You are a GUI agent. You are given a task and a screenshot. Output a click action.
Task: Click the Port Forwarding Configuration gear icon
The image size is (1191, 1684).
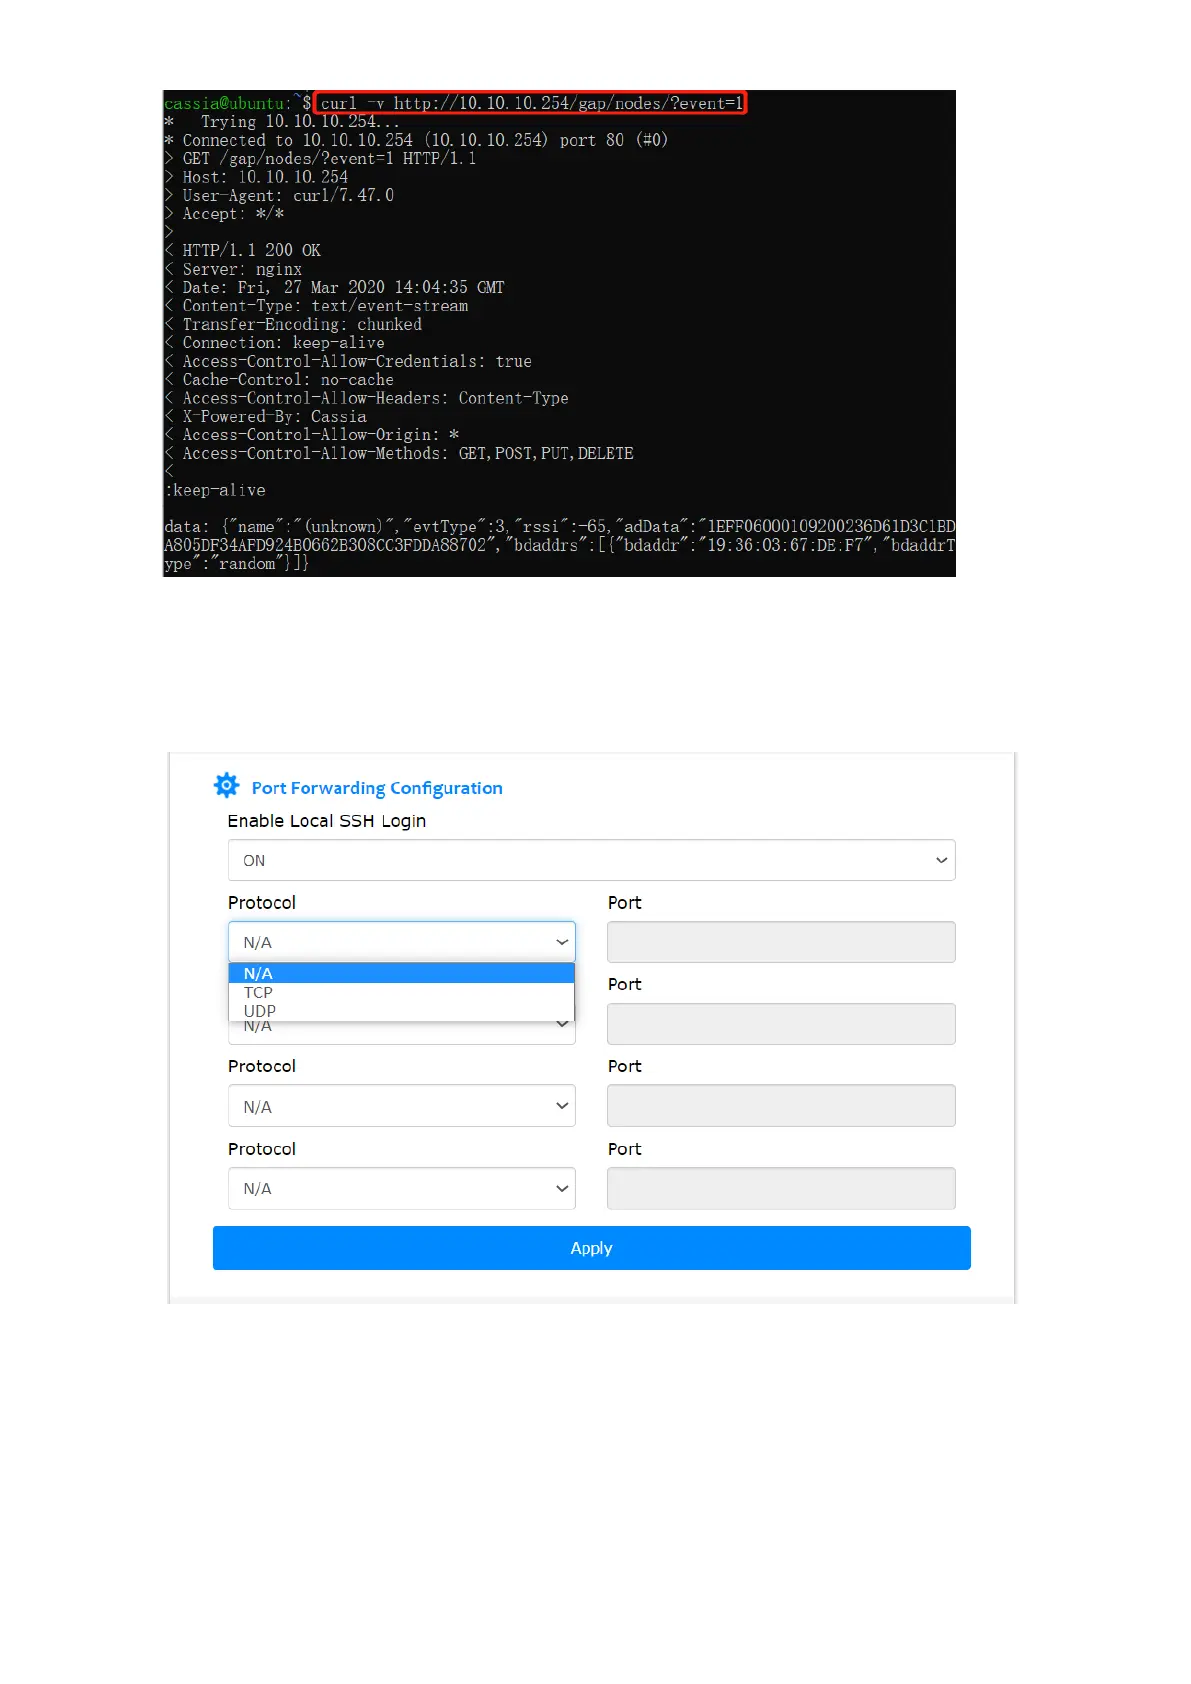[227, 785]
